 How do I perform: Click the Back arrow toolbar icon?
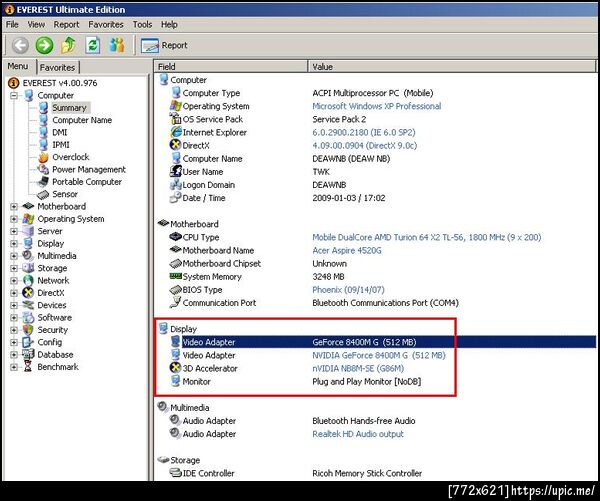click(20, 45)
